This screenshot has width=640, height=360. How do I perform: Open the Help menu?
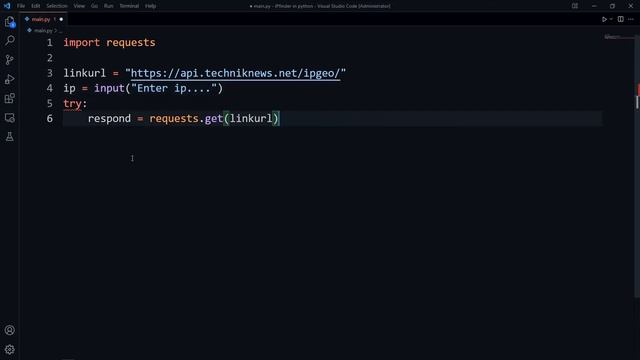click(151, 6)
